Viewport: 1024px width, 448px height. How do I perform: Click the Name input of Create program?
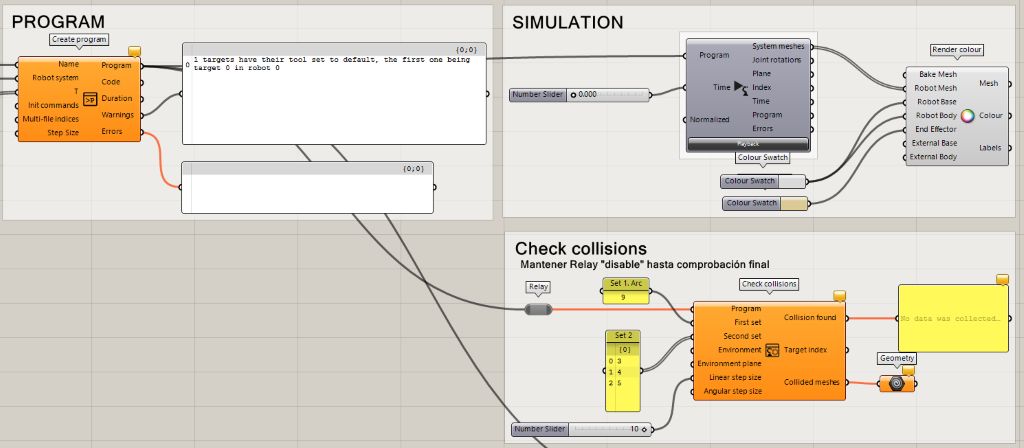click(x=68, y=64)
